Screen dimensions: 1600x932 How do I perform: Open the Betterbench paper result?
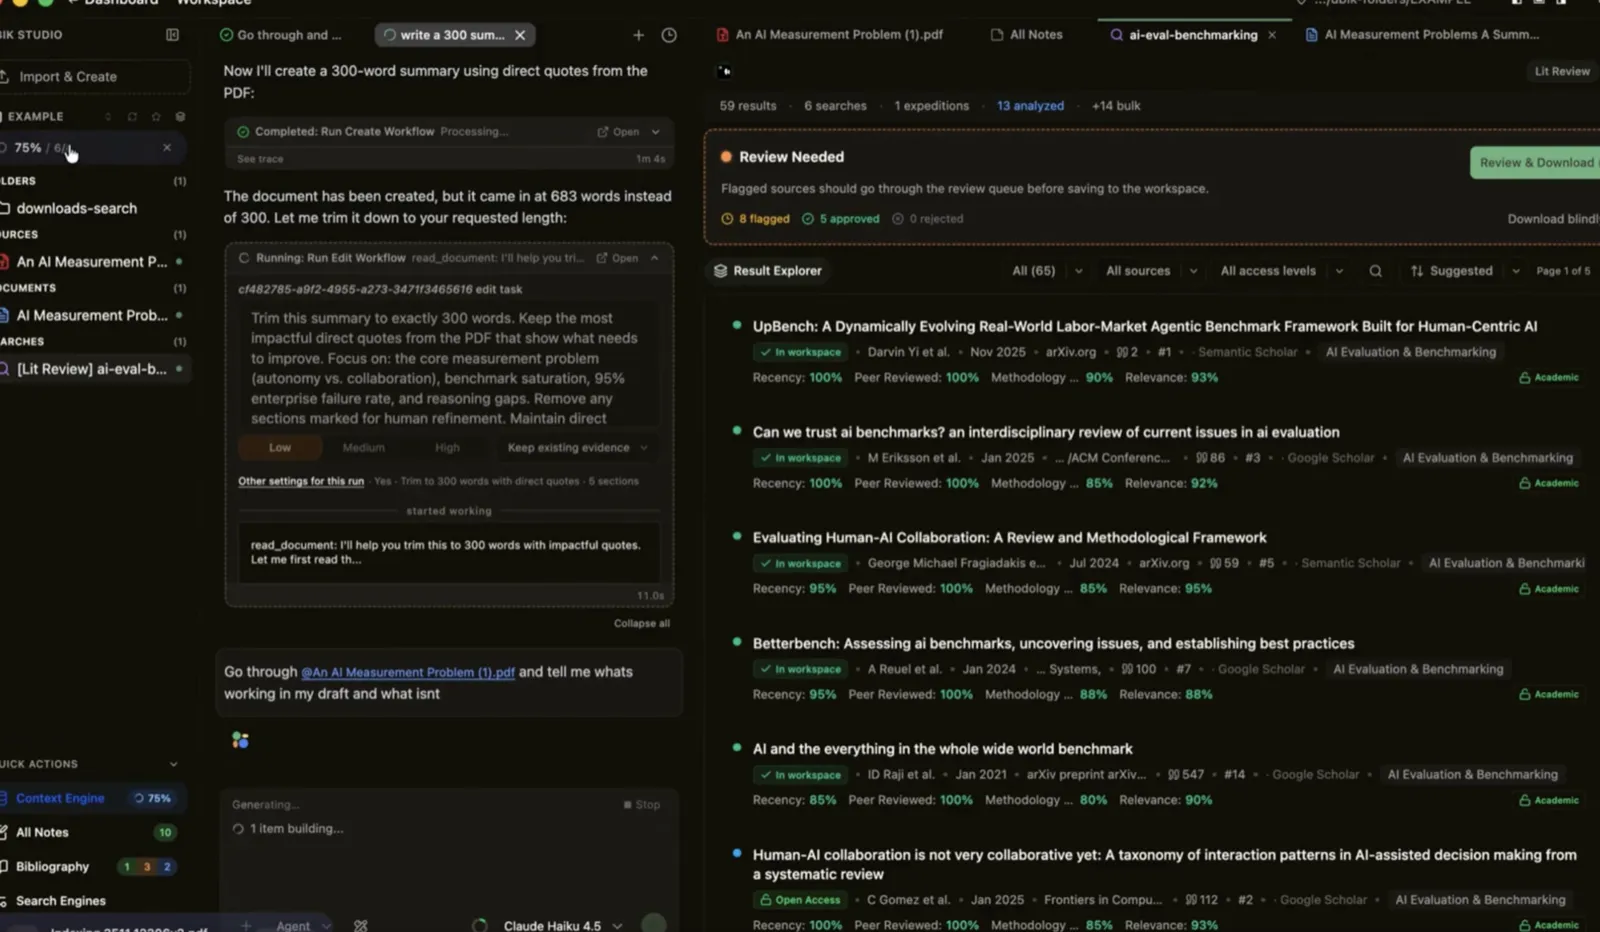(1053, 644)
